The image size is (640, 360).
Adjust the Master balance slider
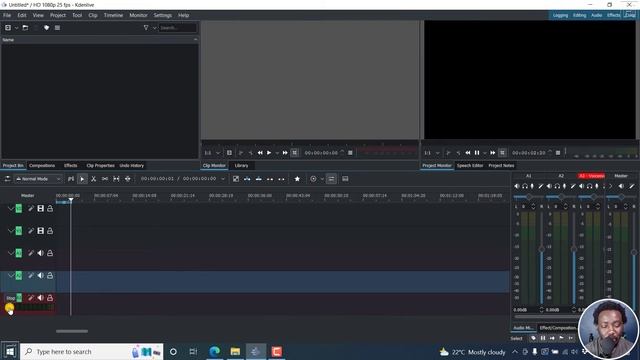click(621, 197)
